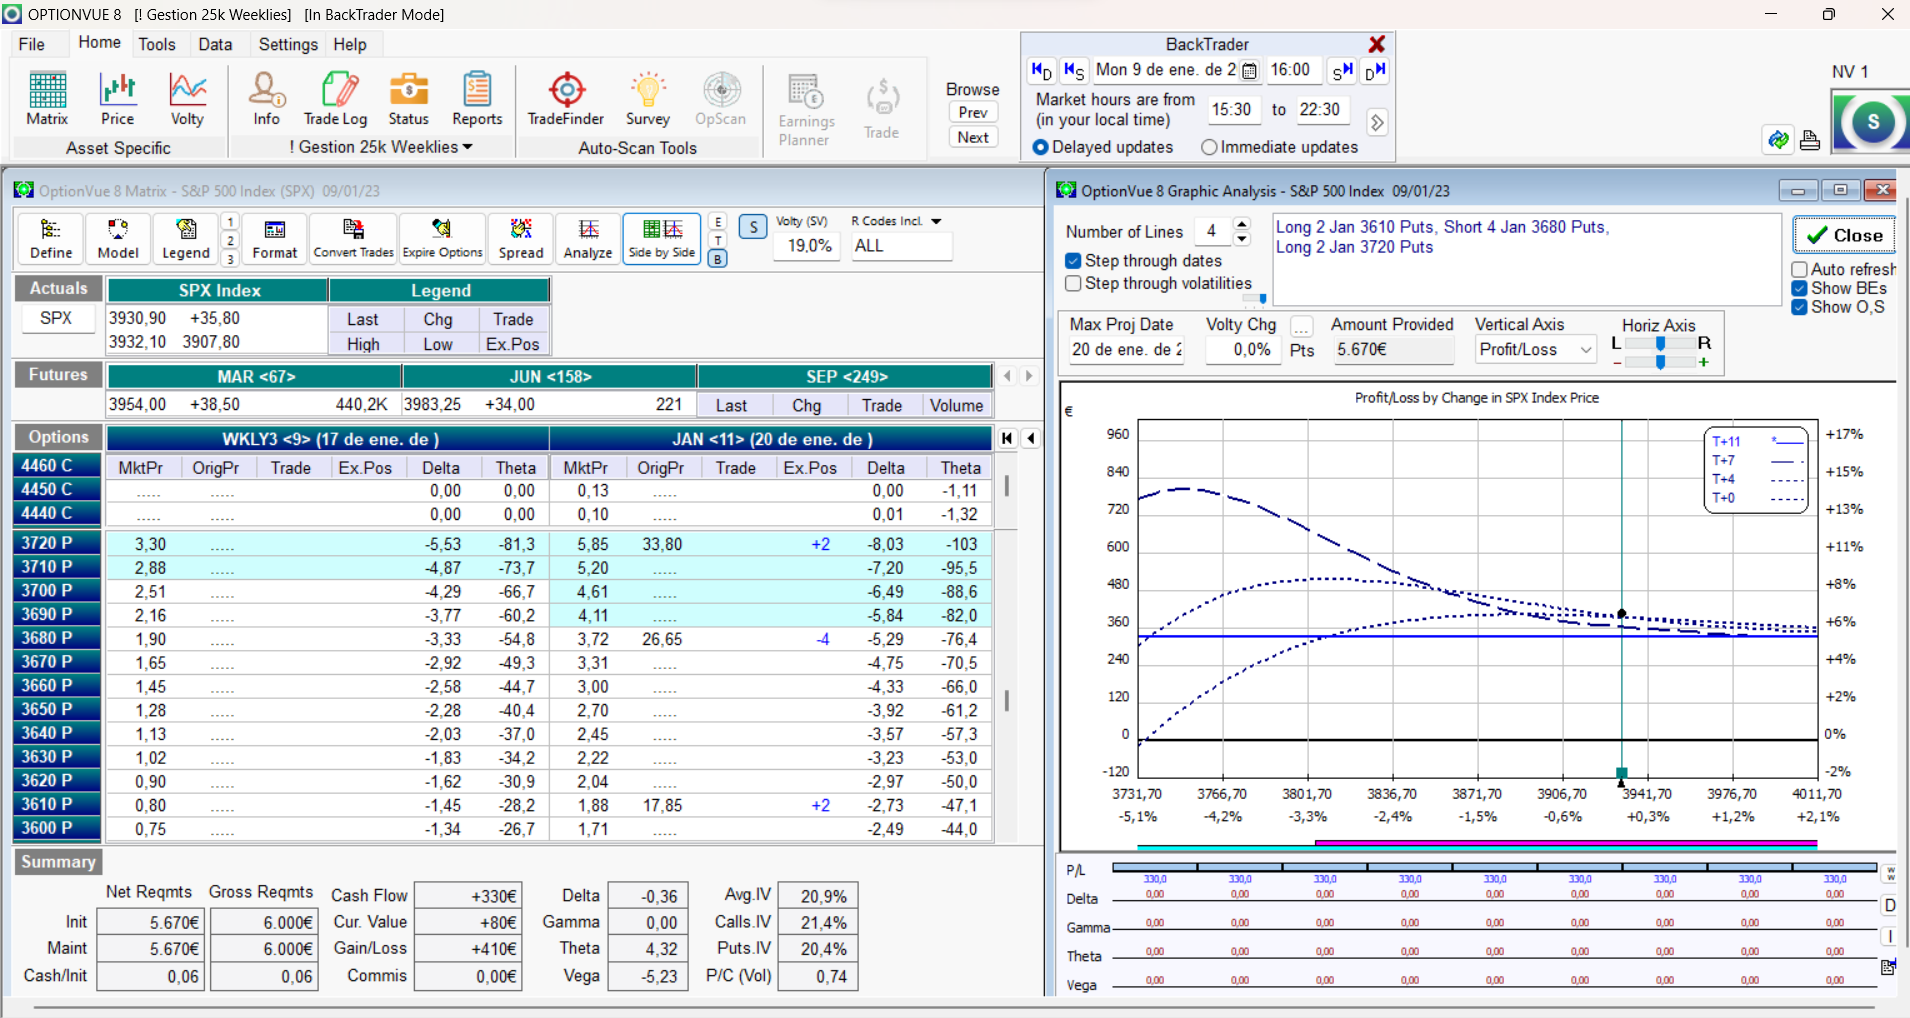
Task: Open the Settings menu
Action: tap(288, 44)
